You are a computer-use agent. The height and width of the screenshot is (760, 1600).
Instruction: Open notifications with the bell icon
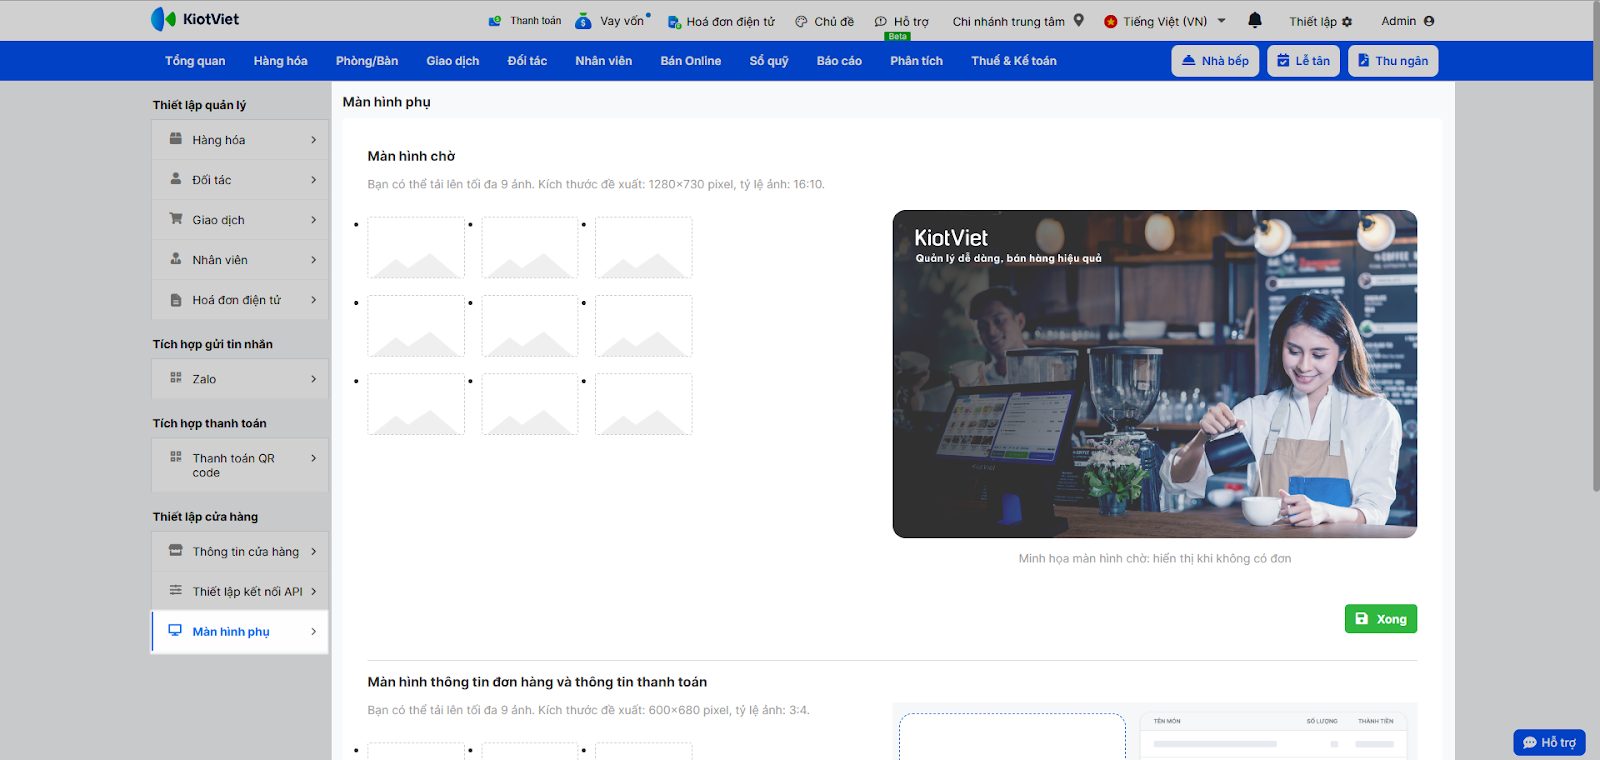coord(1255,20)
